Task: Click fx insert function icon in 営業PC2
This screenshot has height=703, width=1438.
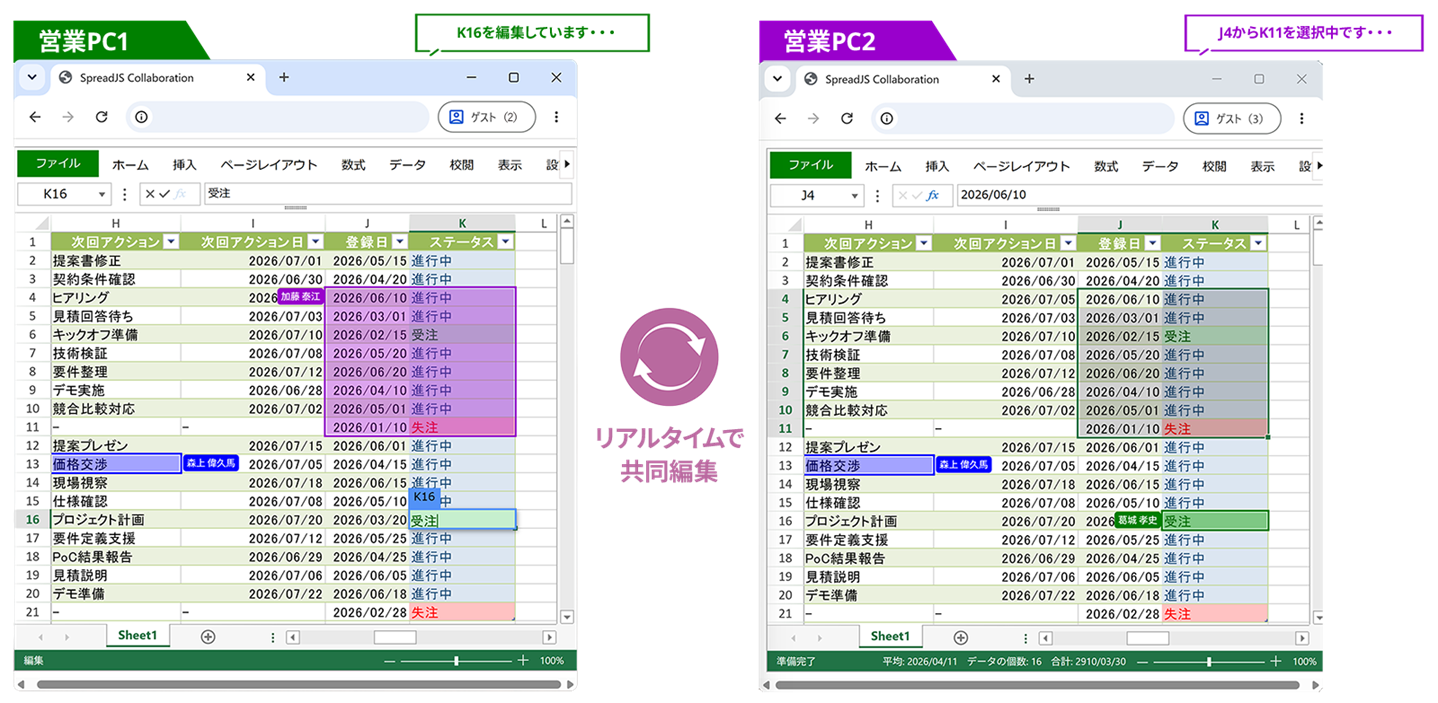Action: 932,195
